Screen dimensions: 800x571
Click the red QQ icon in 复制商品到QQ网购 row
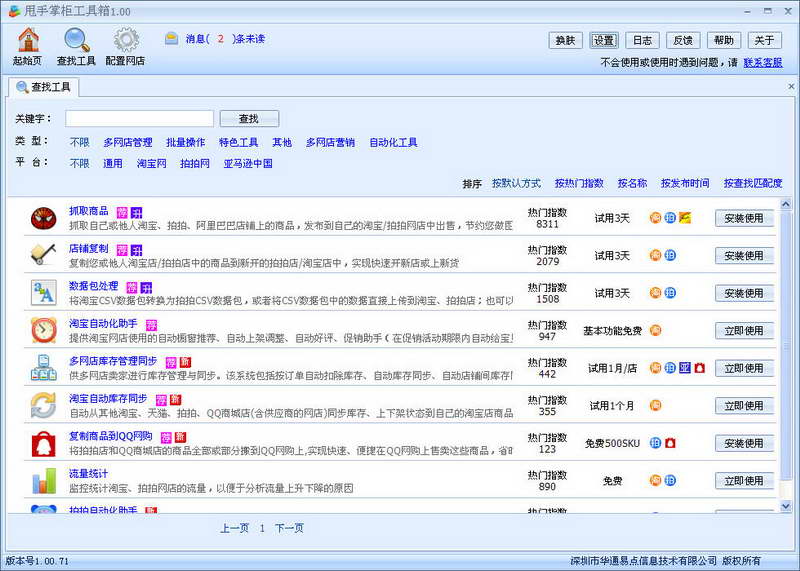(670, 443)
